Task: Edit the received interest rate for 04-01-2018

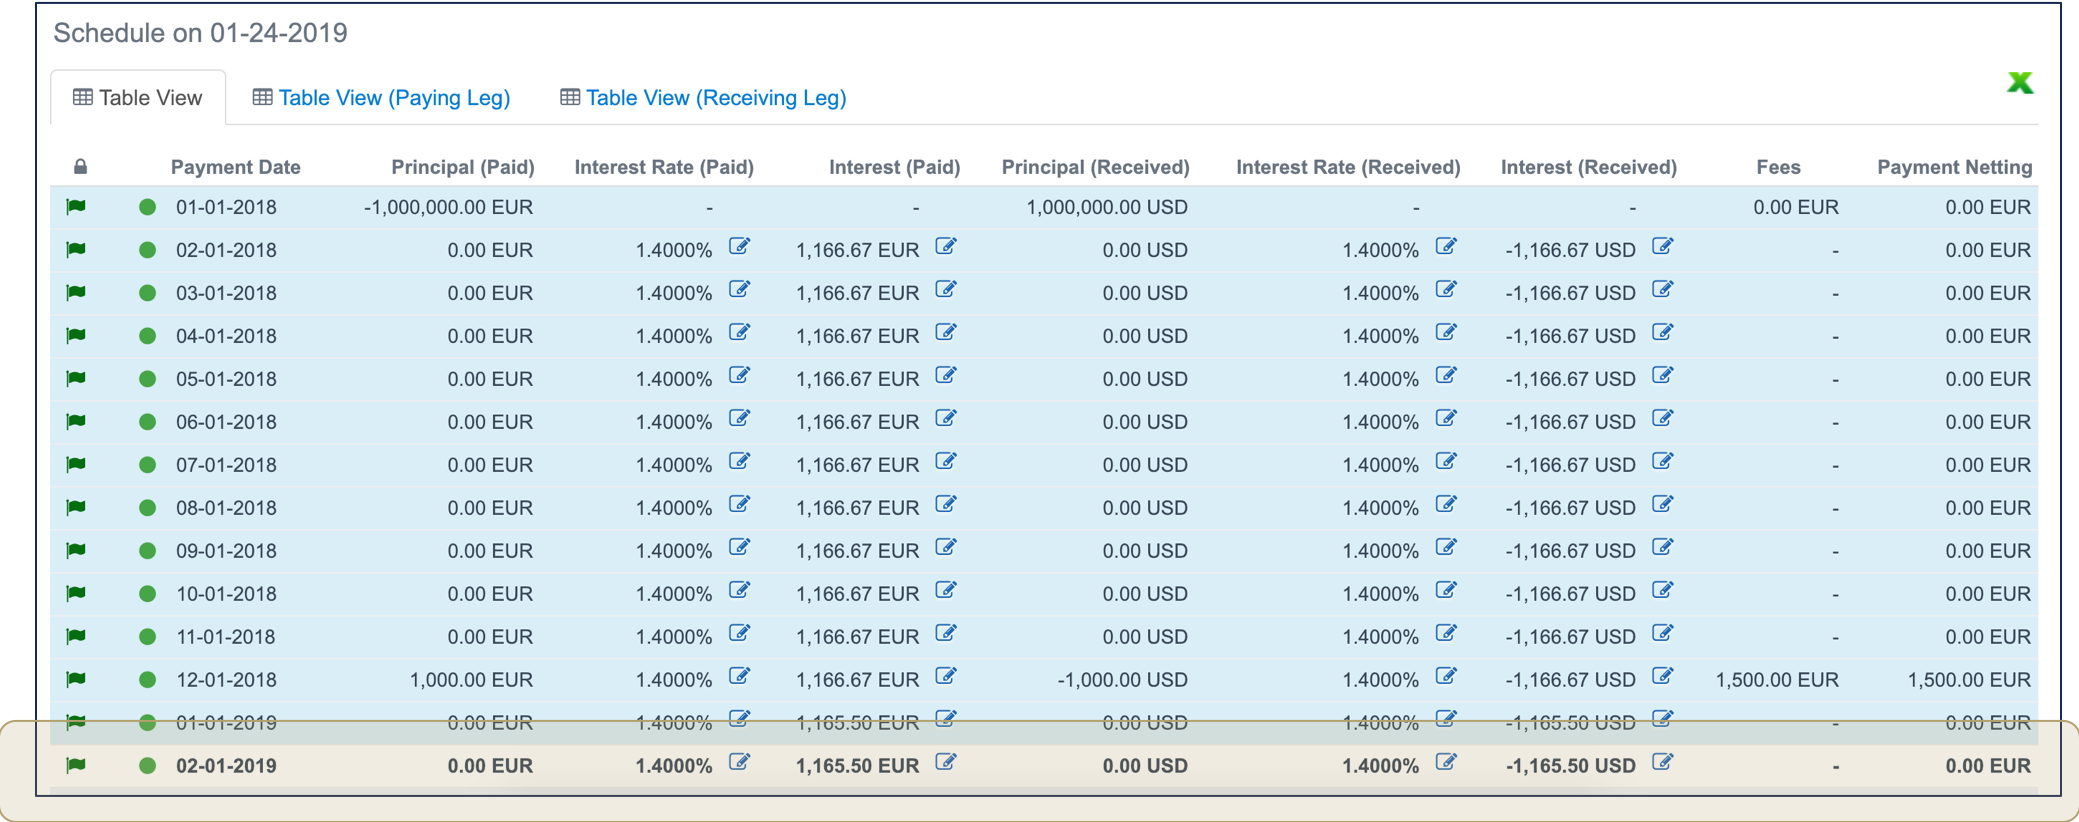Action: point(1445,333)
